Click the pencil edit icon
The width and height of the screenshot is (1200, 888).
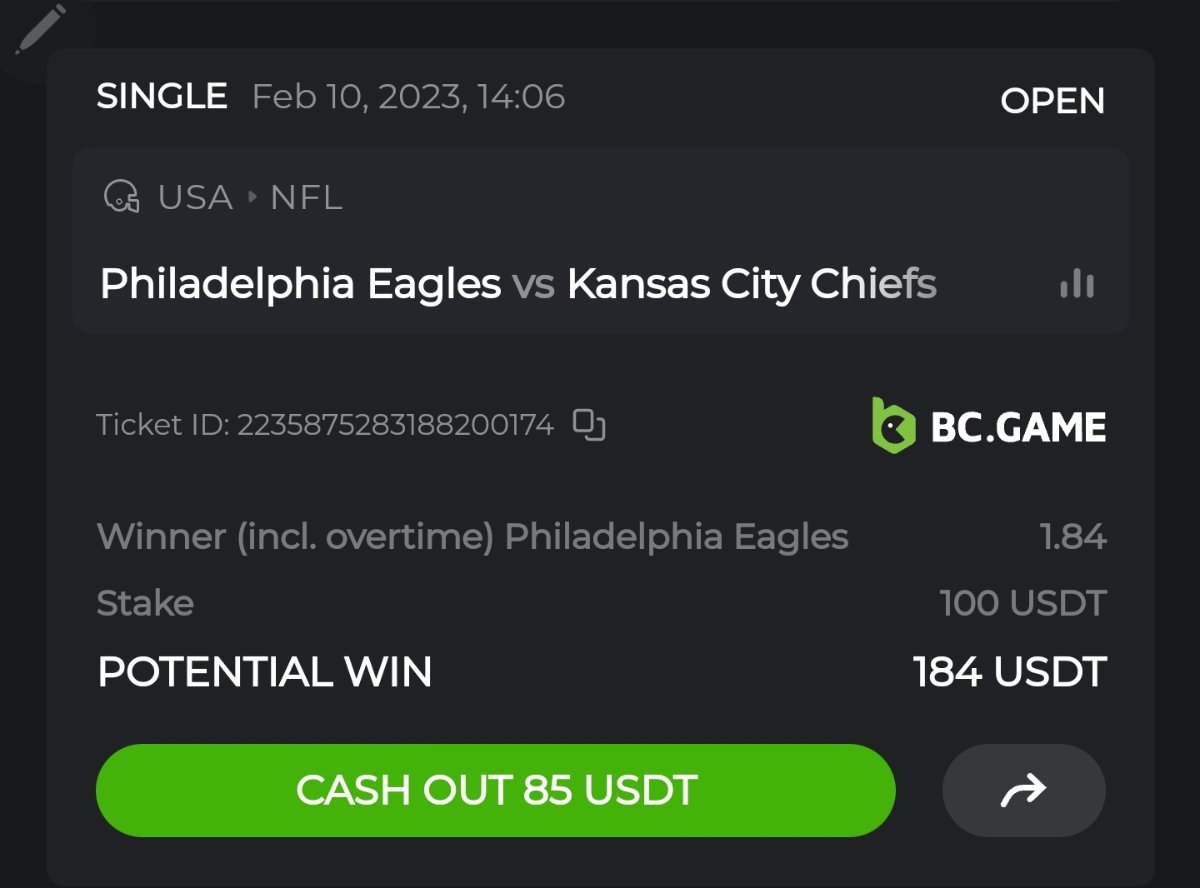click(x=42, y=29)
